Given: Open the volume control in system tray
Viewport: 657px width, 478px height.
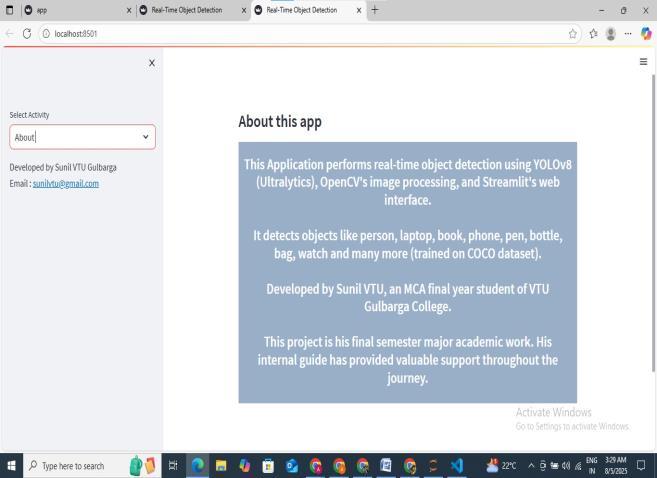Looking at the screenshot, I should pyautogui.click(x=566, y=465).
